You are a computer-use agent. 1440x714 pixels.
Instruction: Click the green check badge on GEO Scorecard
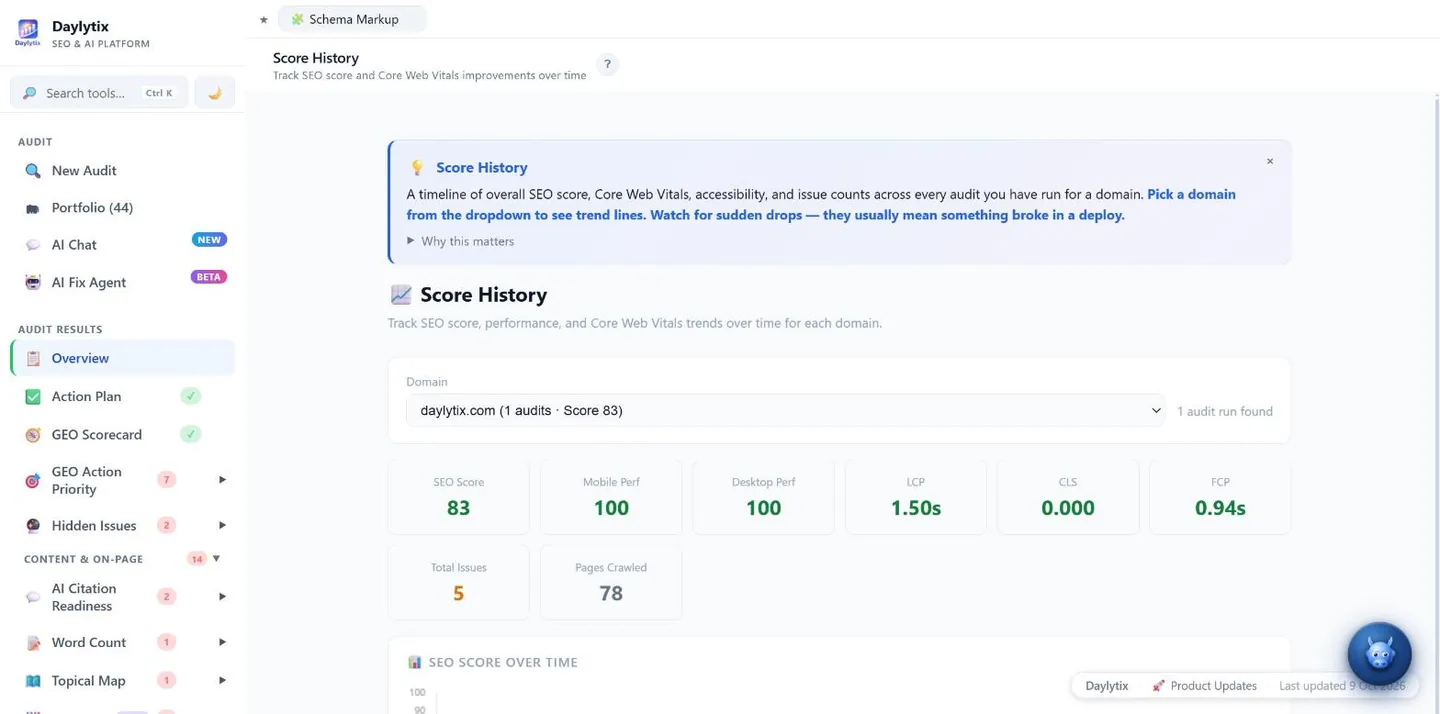point(190,434)
